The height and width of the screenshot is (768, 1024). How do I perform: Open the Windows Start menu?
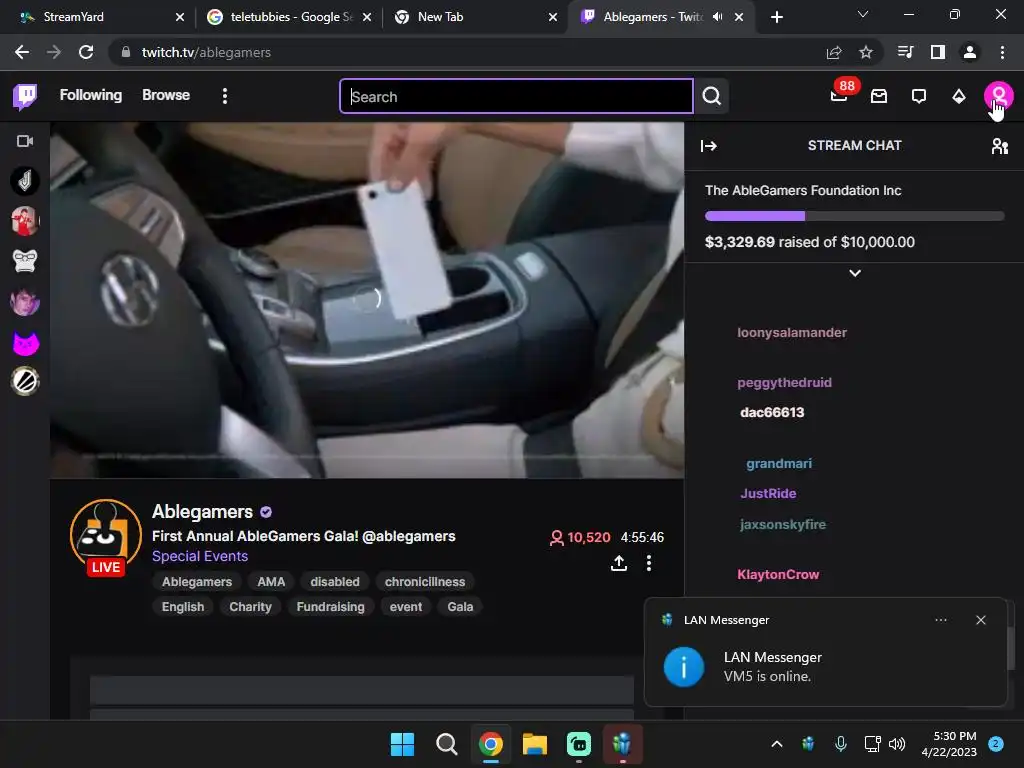point(402,744)
